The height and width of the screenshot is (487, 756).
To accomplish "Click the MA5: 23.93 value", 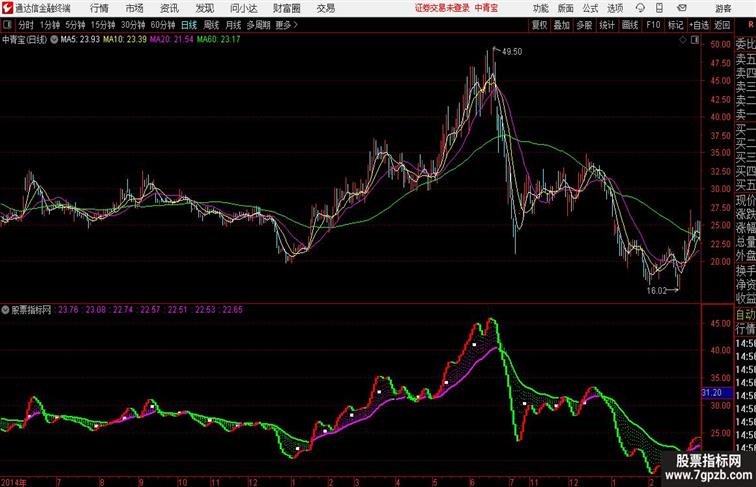I will click(80, 40).
